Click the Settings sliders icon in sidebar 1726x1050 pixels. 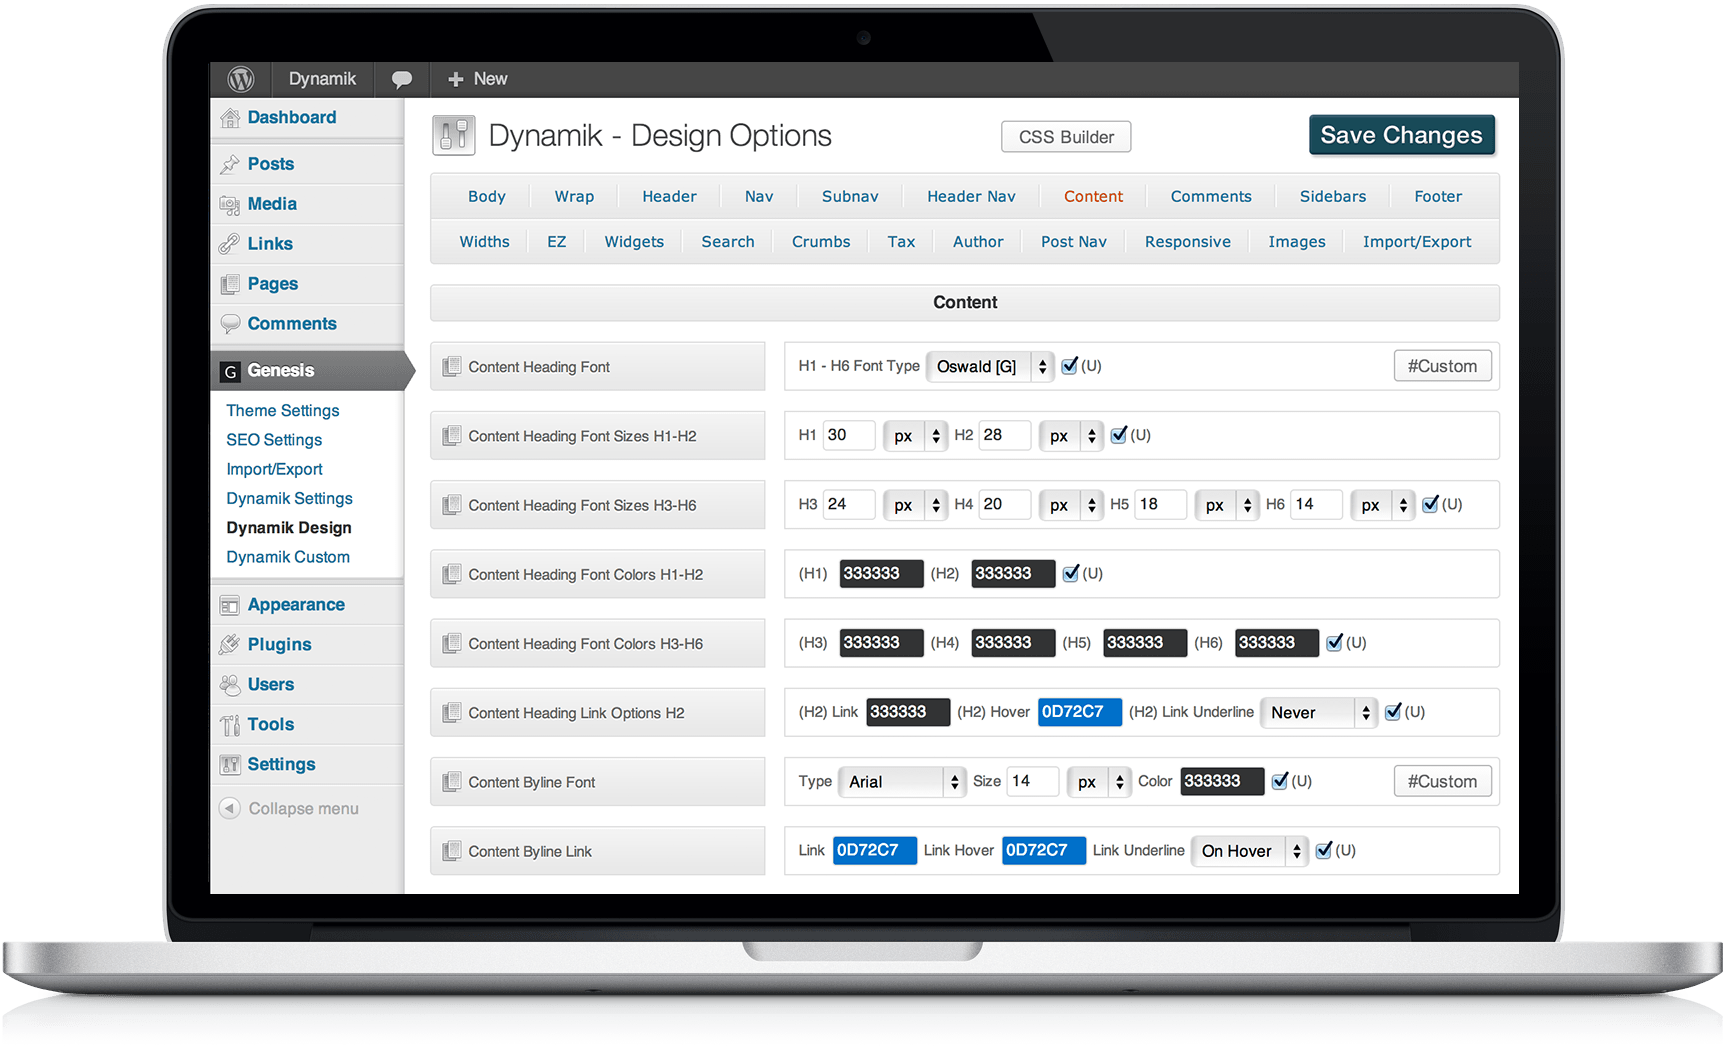(230, 765)
